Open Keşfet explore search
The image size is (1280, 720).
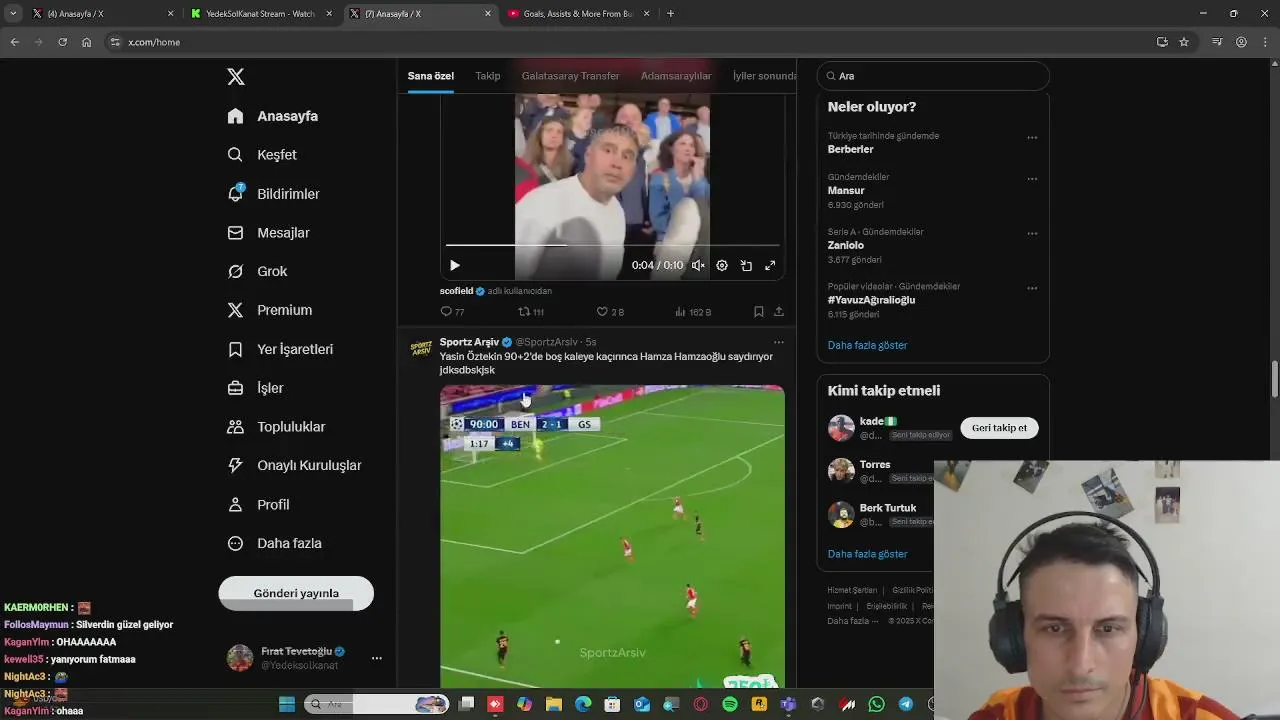click(262, 155)
